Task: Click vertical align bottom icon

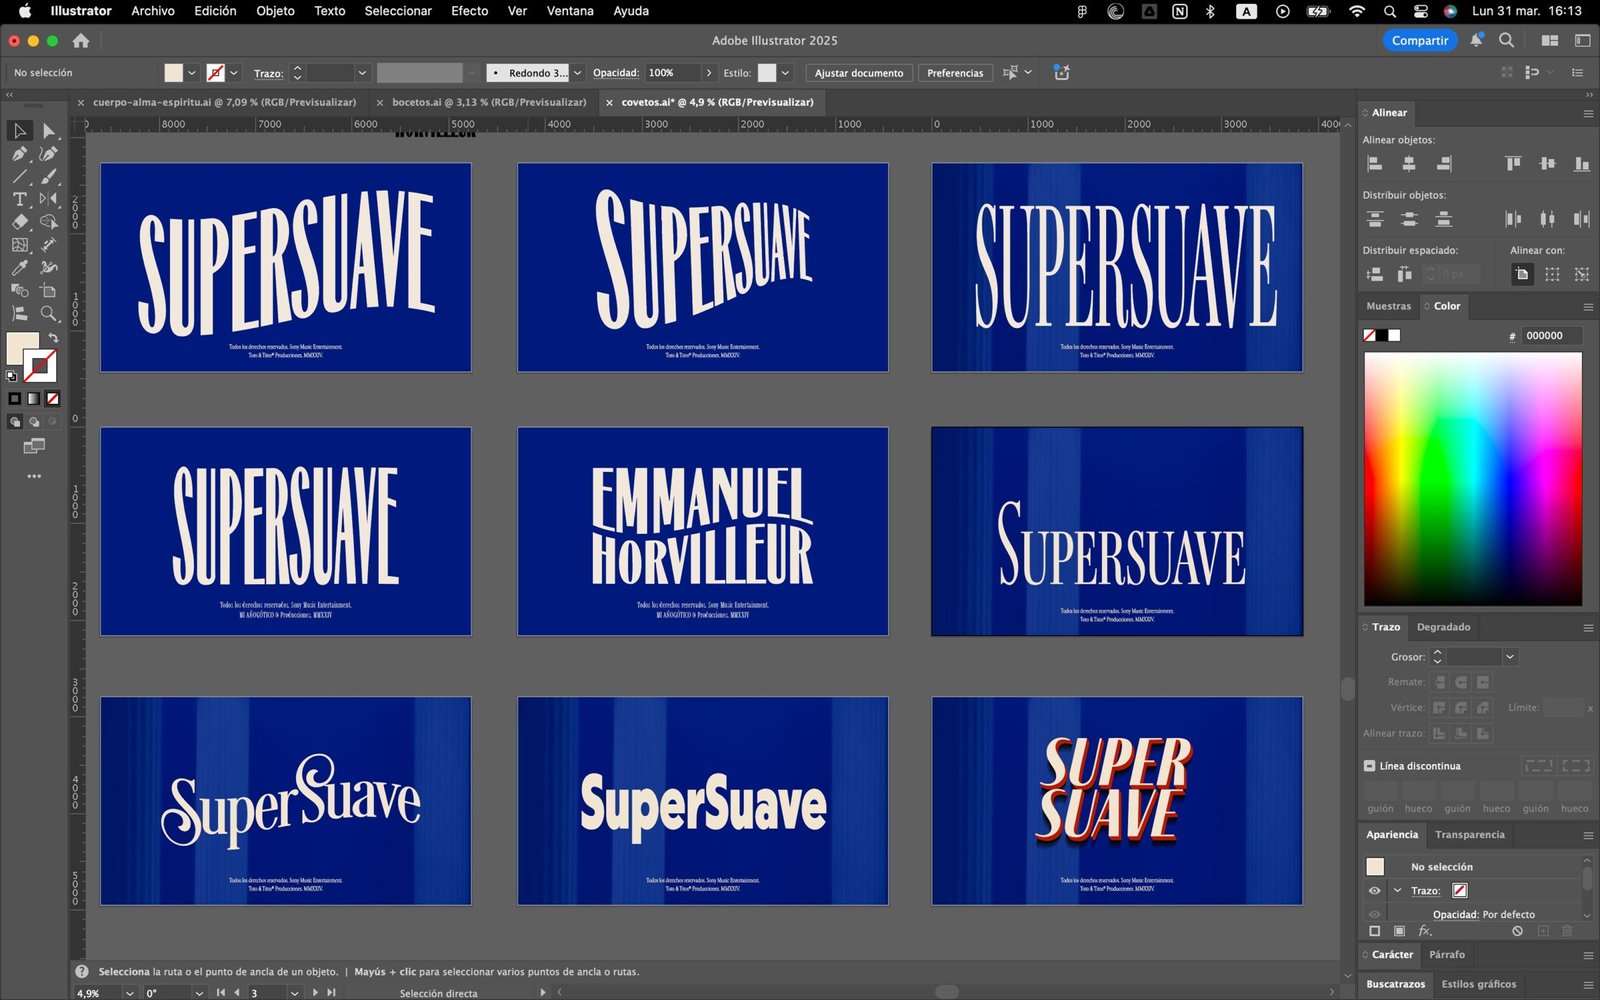Action: click(1581, 164)
